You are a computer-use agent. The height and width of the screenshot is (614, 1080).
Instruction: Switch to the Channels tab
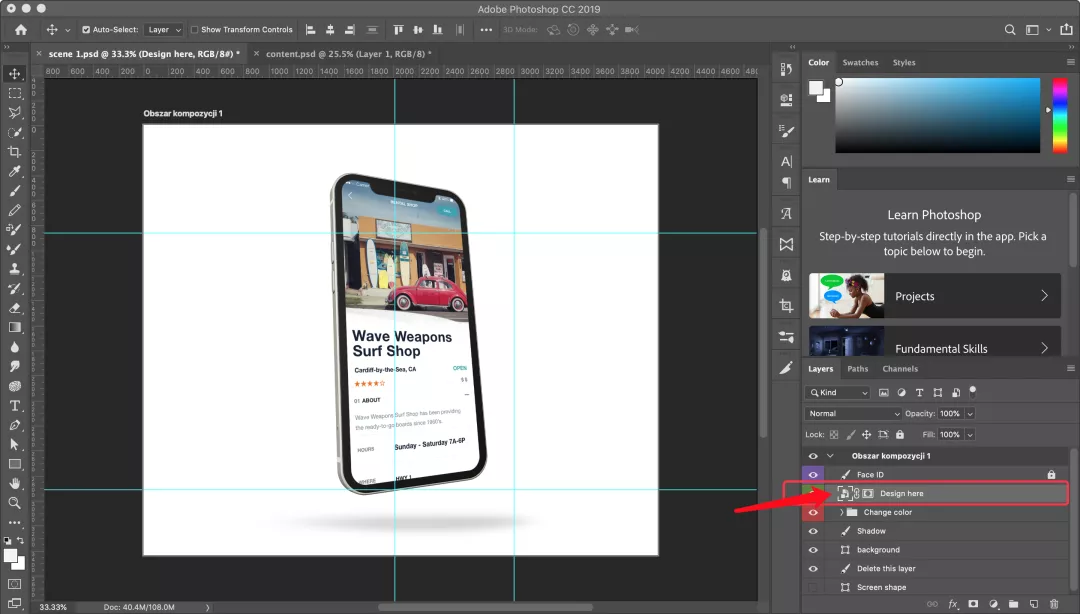click(x=900, y=369)
